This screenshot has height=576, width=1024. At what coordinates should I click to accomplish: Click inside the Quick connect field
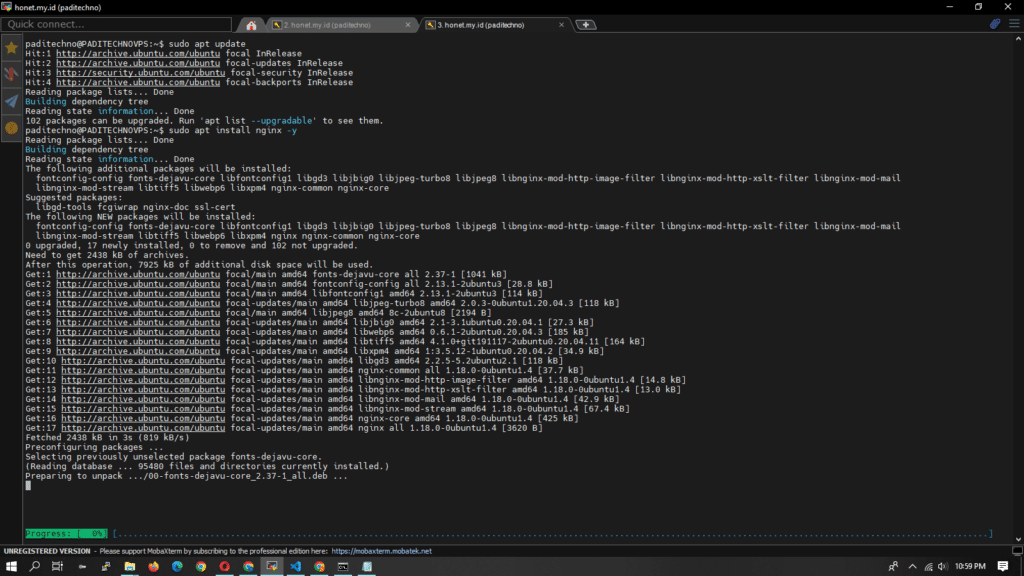[x=115, y=23]
